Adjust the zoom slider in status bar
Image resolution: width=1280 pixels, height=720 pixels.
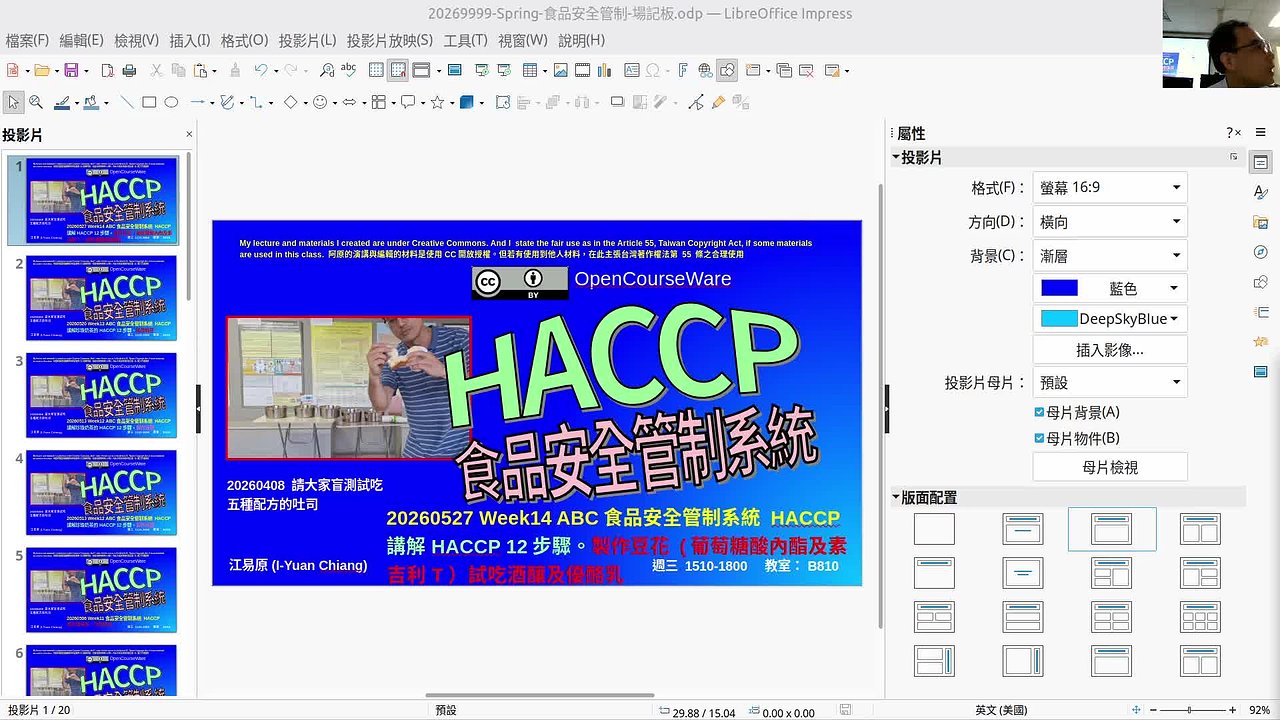tap(1188, 710)
